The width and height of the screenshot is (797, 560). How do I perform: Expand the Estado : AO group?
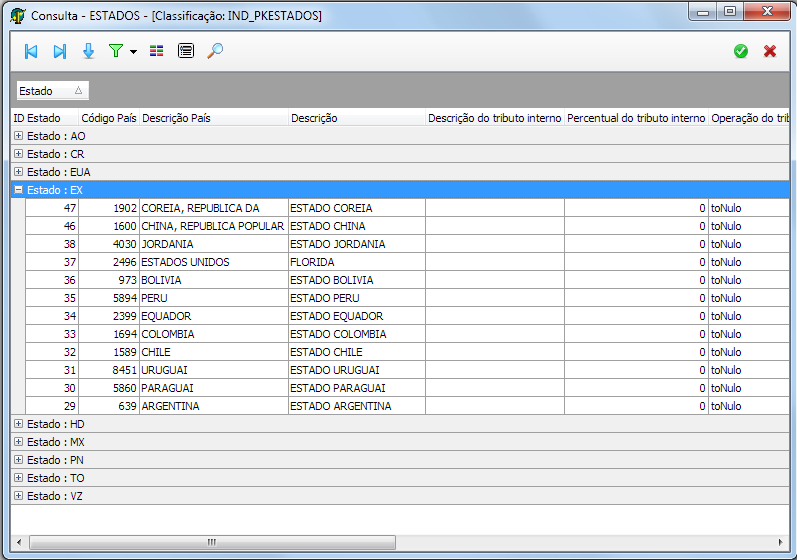pos(18,136)
